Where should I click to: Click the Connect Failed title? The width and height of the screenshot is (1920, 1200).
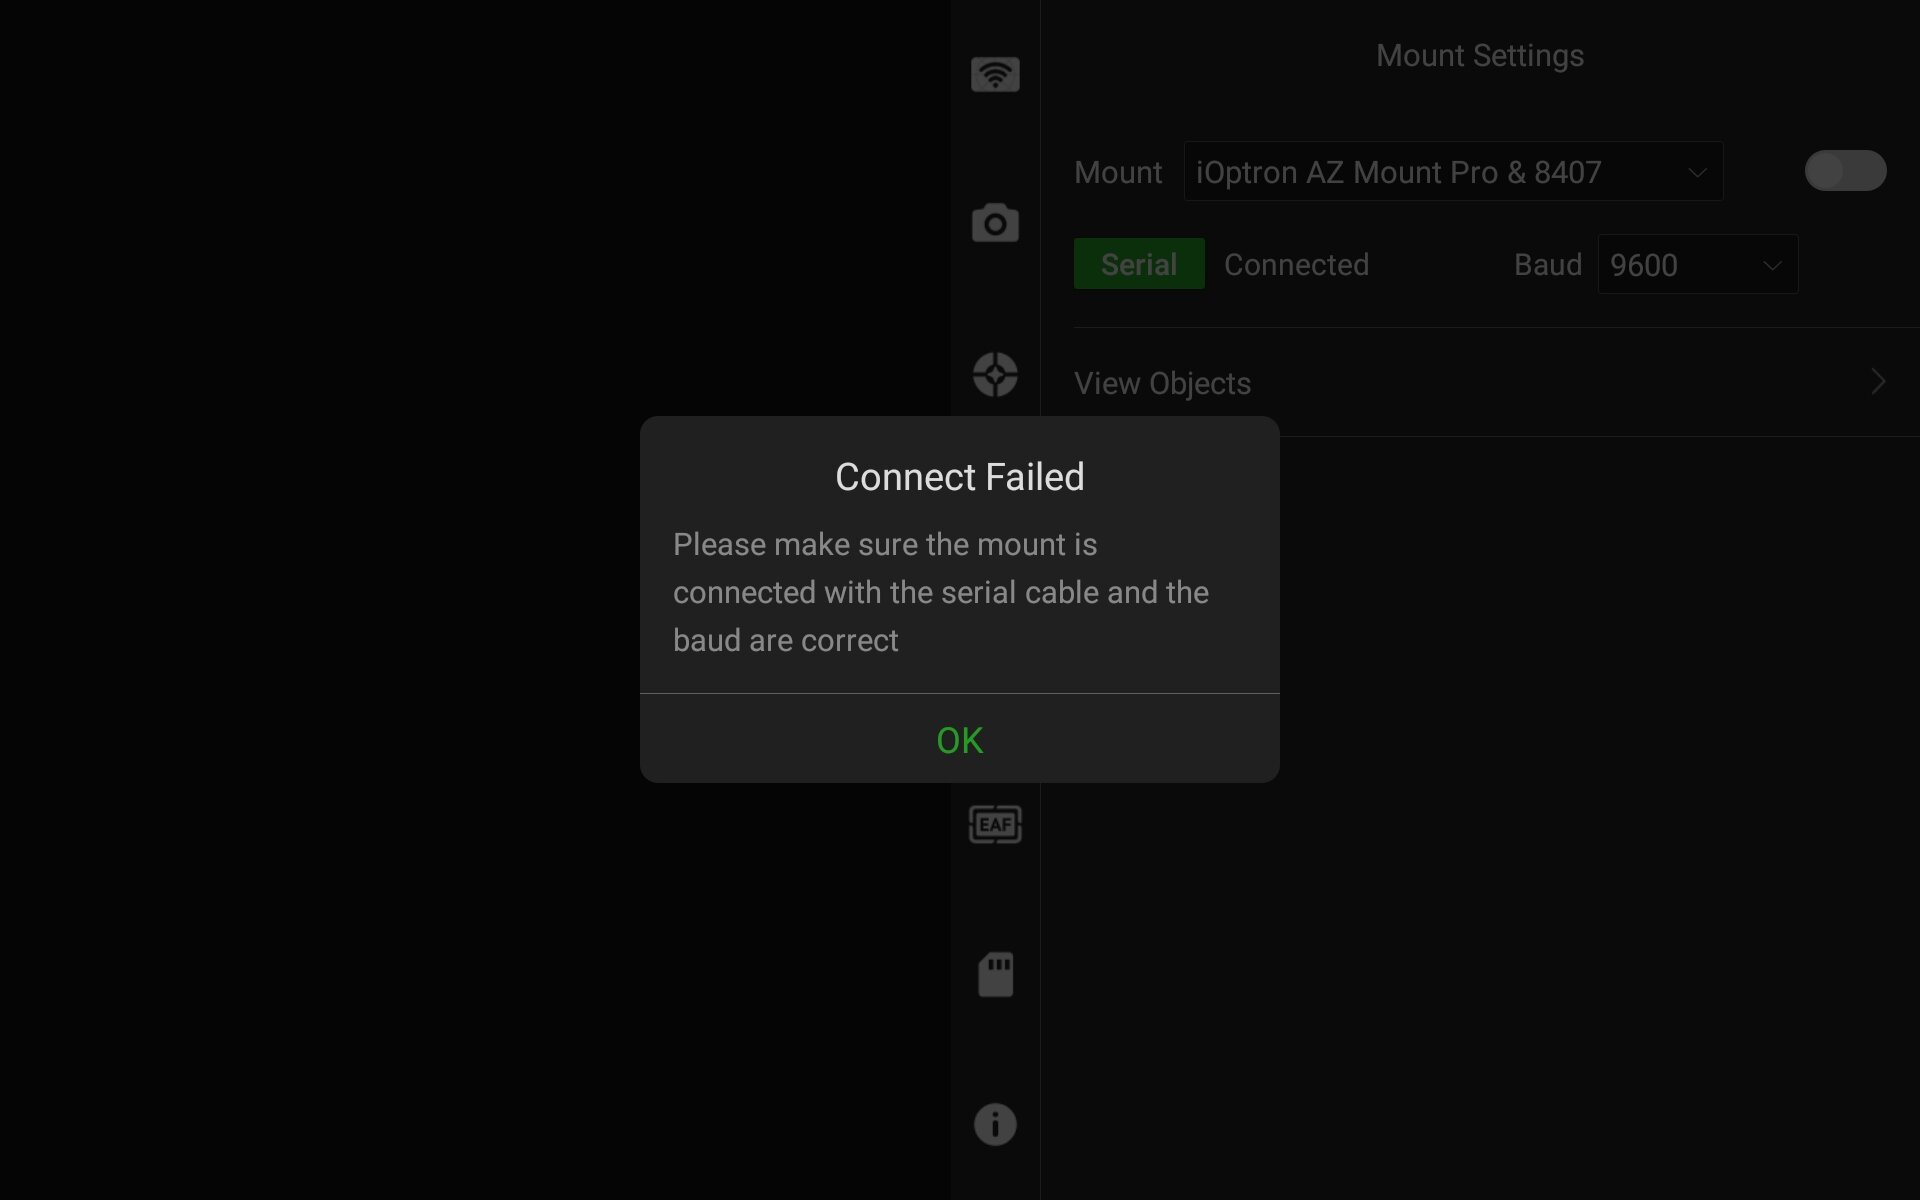(959, 477)
